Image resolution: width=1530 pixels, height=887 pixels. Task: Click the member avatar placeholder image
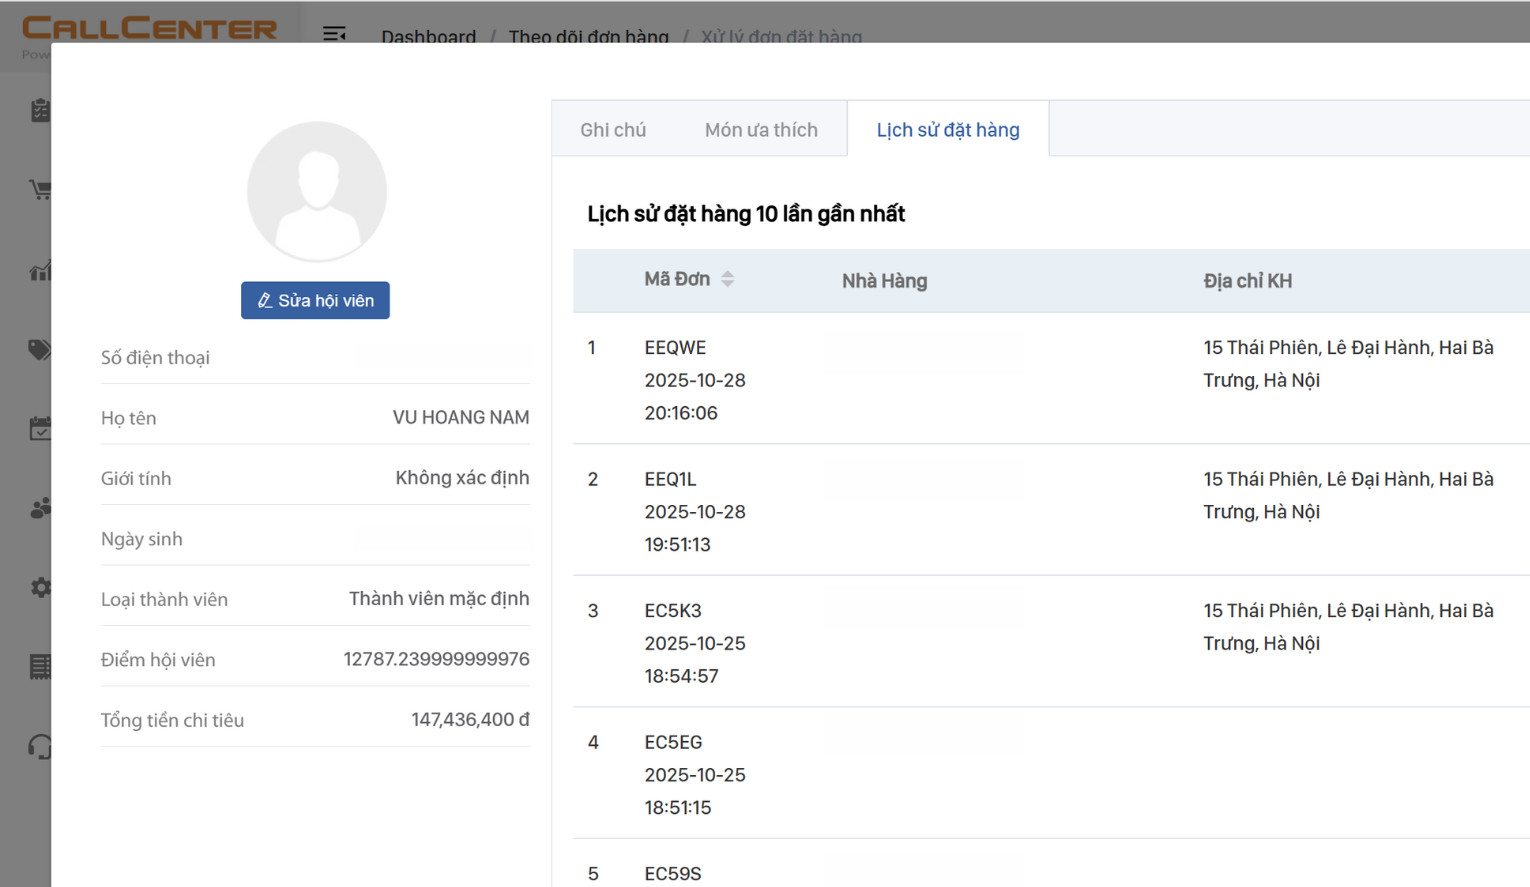pyautogui.click(x=317, y=192)
